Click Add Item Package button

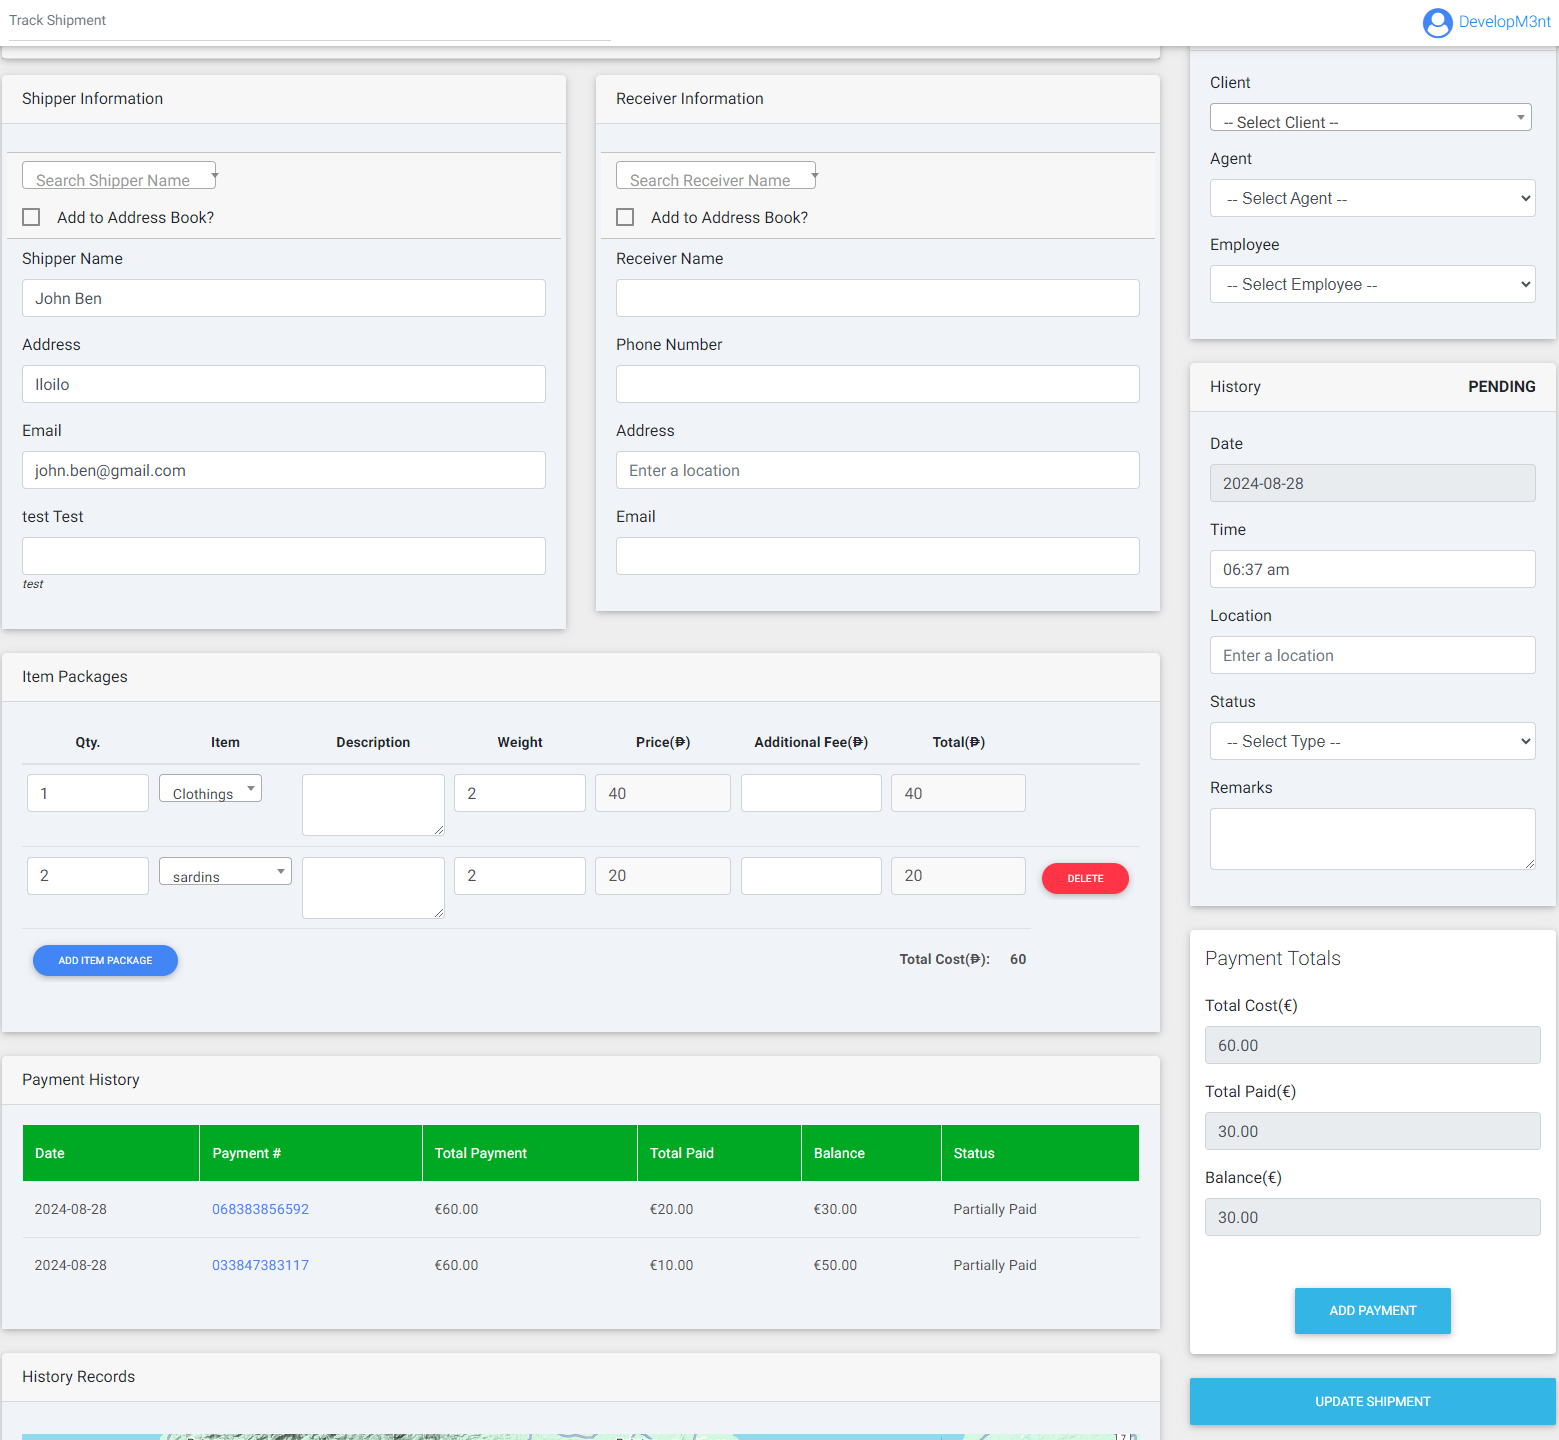click(x=105, y=960)
